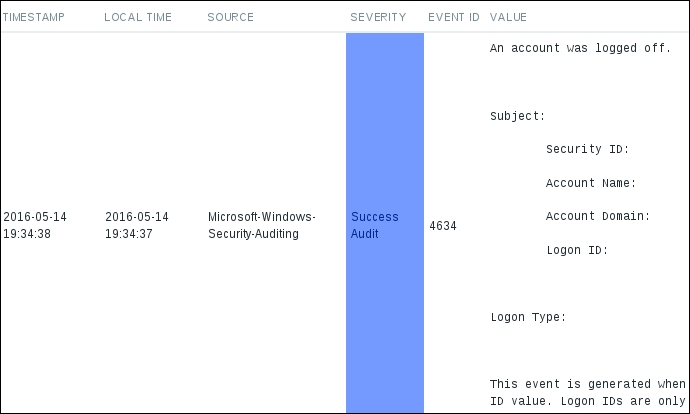This screenshot has width=690, height=414.
Task: Click the 'Security ID:' field label
Action: click(x=587, y=150)
